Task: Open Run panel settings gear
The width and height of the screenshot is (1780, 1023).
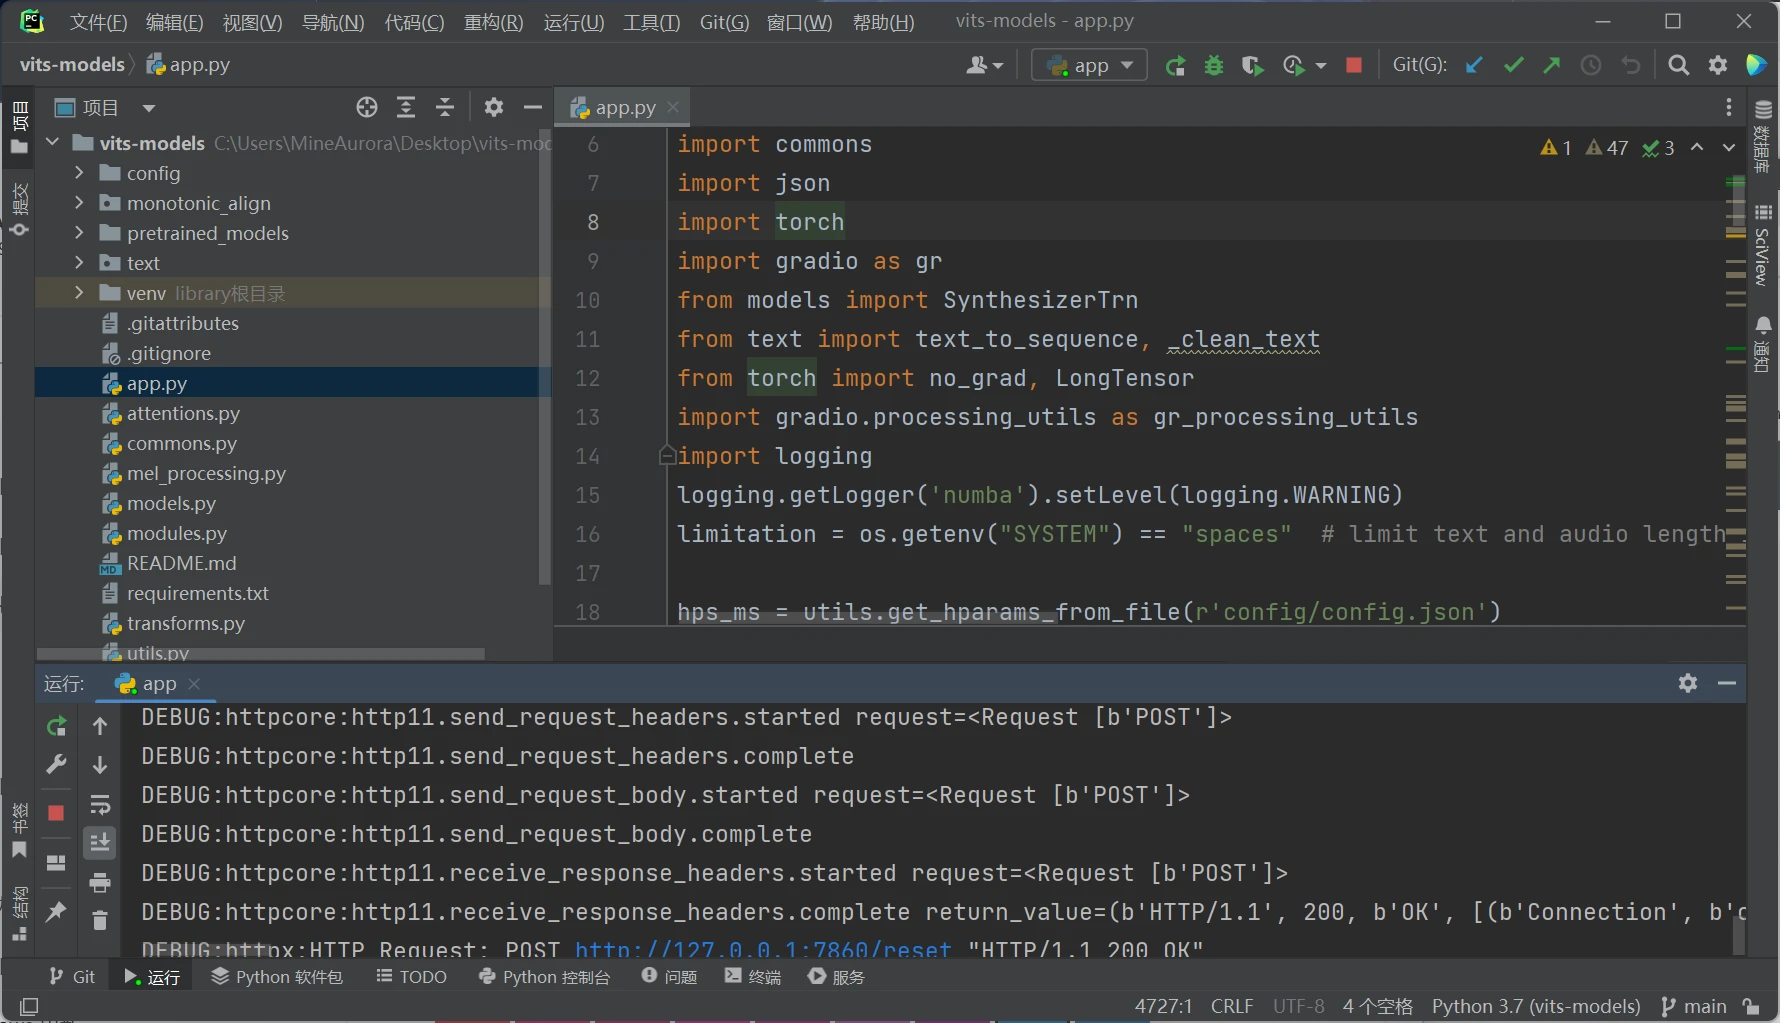Action: 1688,683
